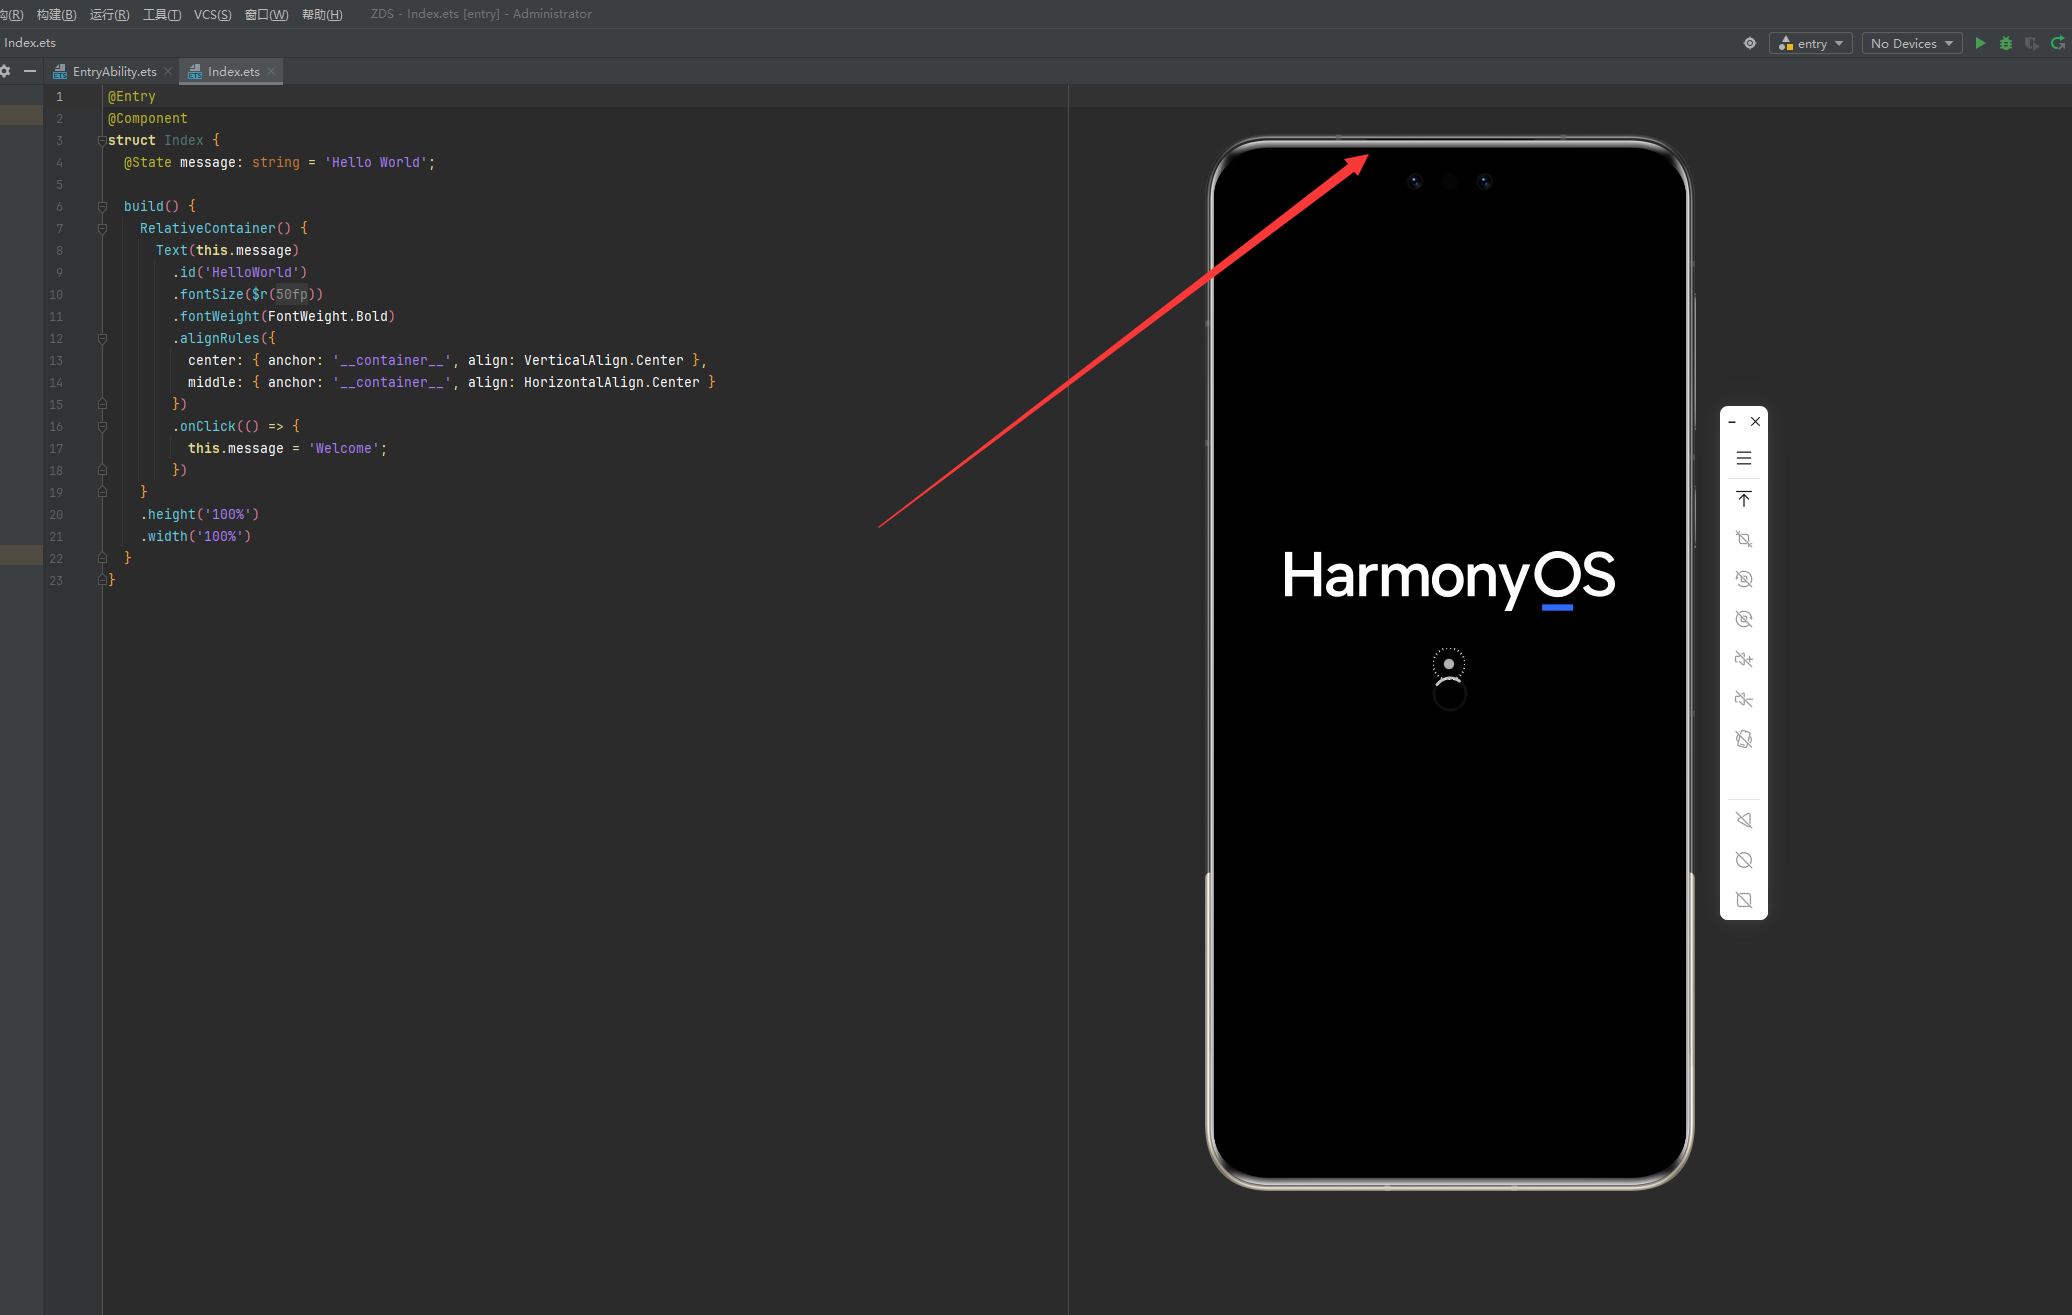Click the emulator pin-to-top arrow icon

tap(1744, 499)
